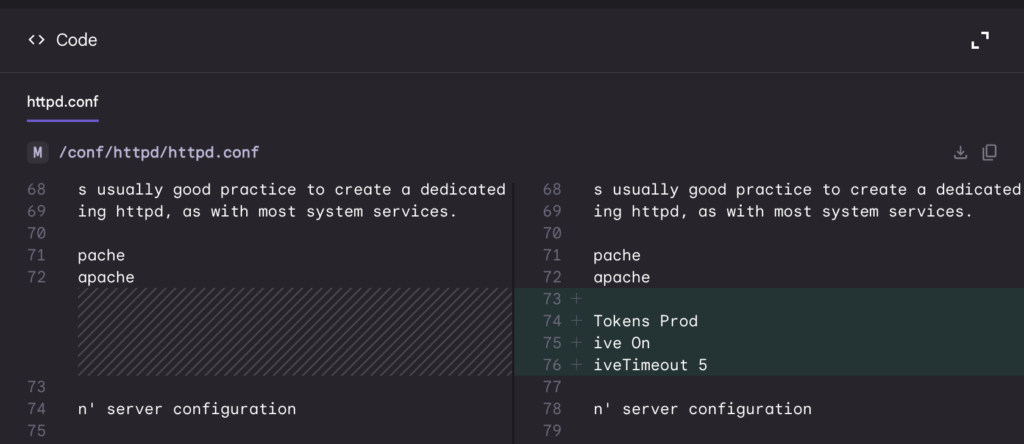Click line number 77 in right pane
The image size is (1024, 444).
[552, 387]
